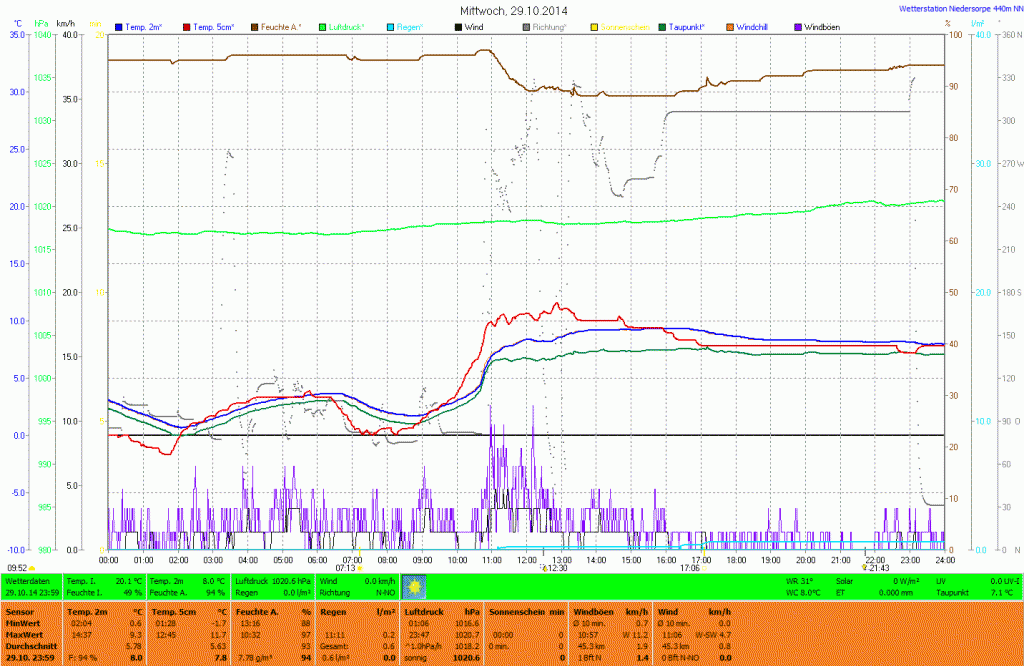Toggle the Regen legend entry
The height and width of the screenshot is (666, 1024).
click(405, 26)
